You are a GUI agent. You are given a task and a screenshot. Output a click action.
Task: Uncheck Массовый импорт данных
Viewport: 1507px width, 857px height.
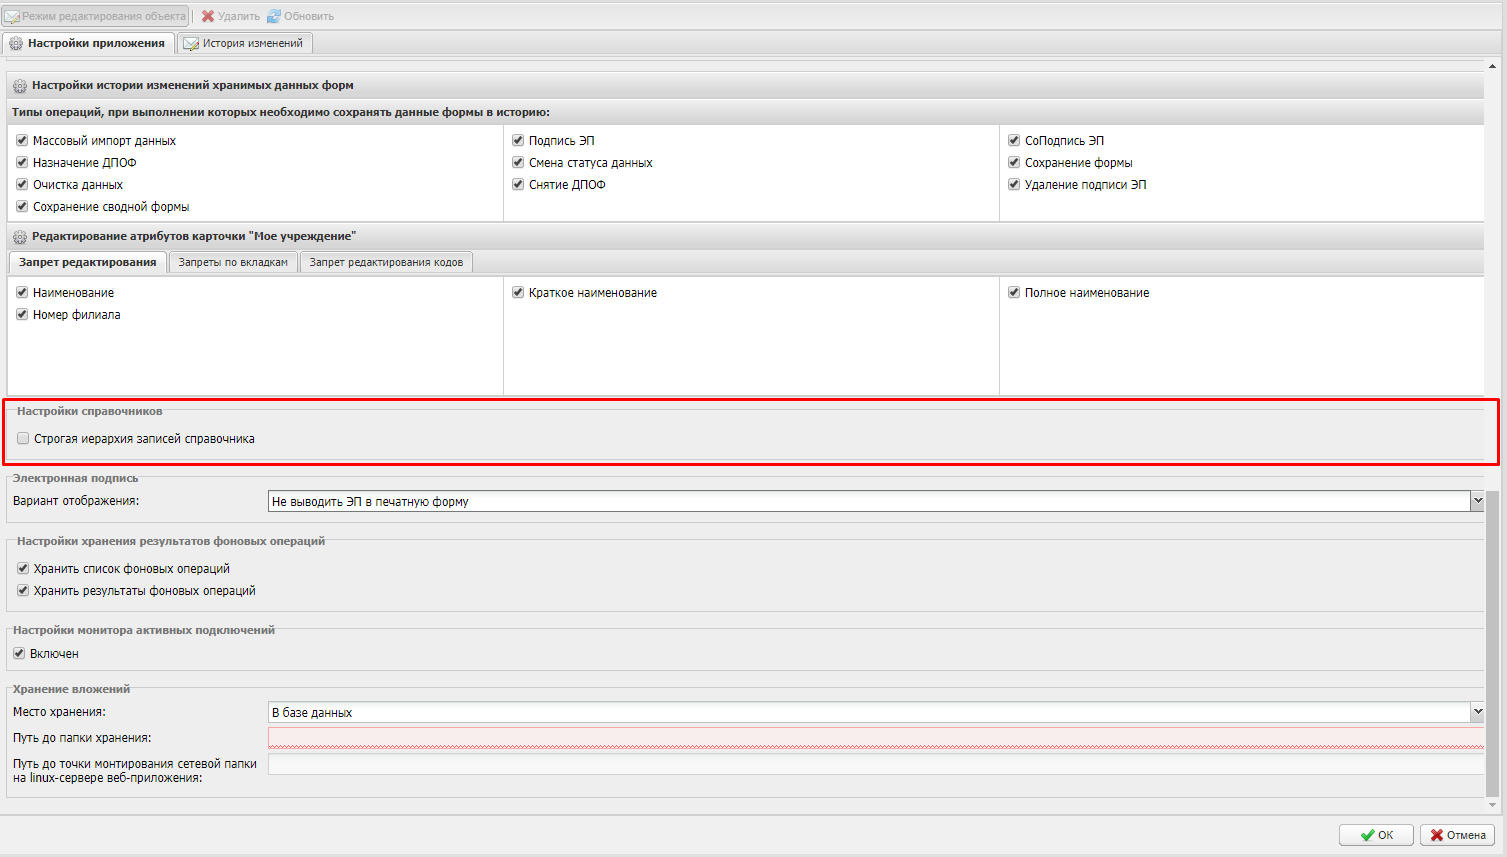pyautogui.click(x=22, y=140)
